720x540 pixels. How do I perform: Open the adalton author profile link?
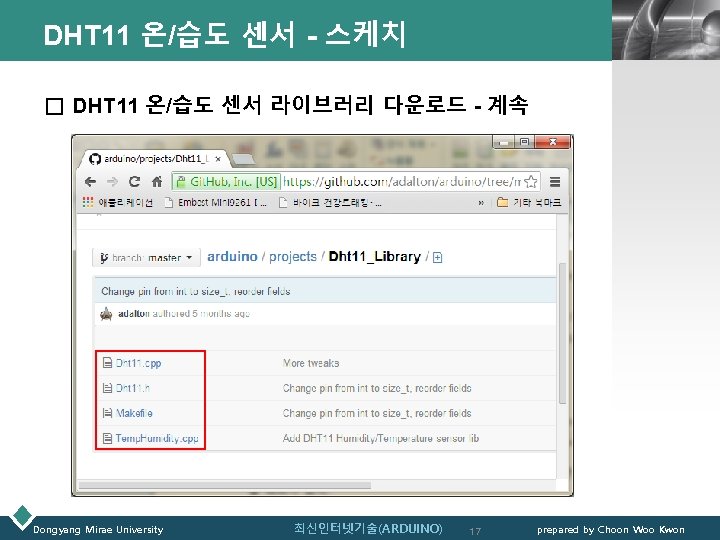(134, 314)
